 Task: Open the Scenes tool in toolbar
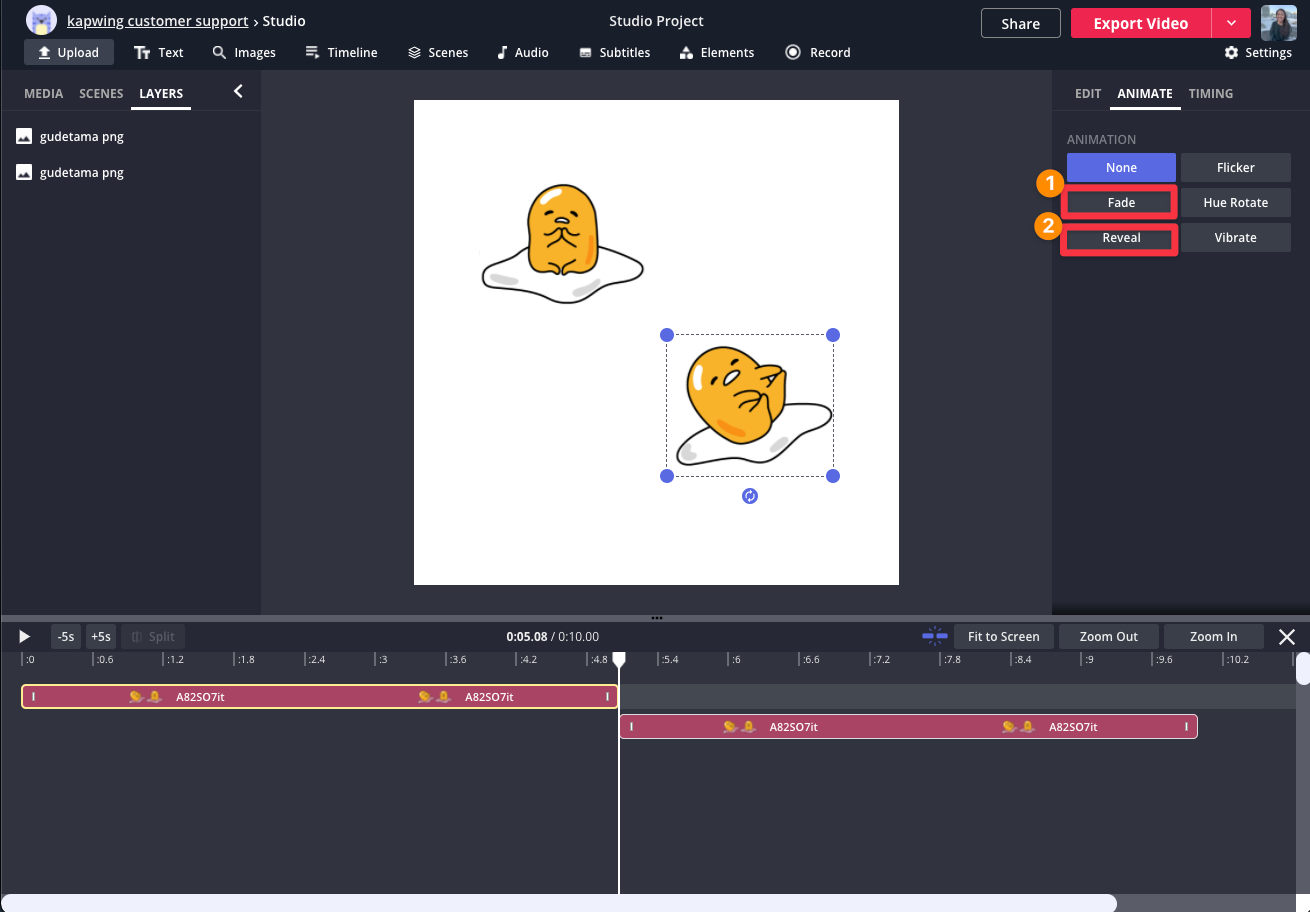click(438, 52)
